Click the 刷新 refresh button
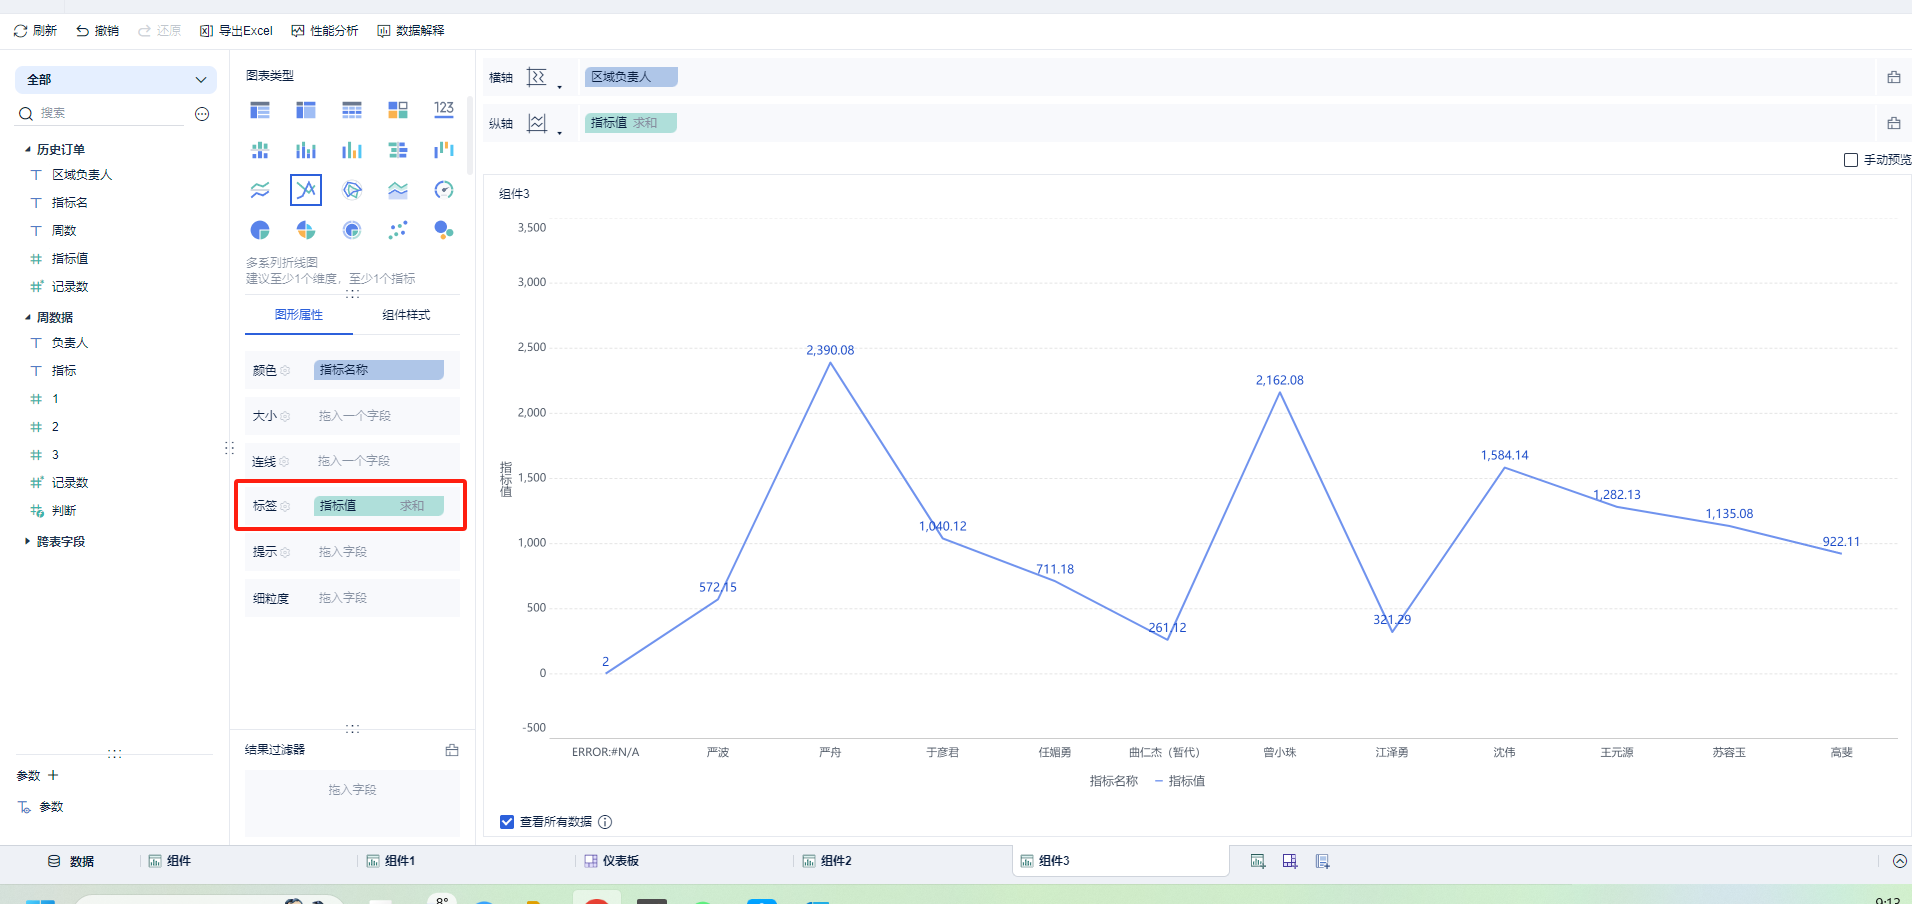 point(35,31)
